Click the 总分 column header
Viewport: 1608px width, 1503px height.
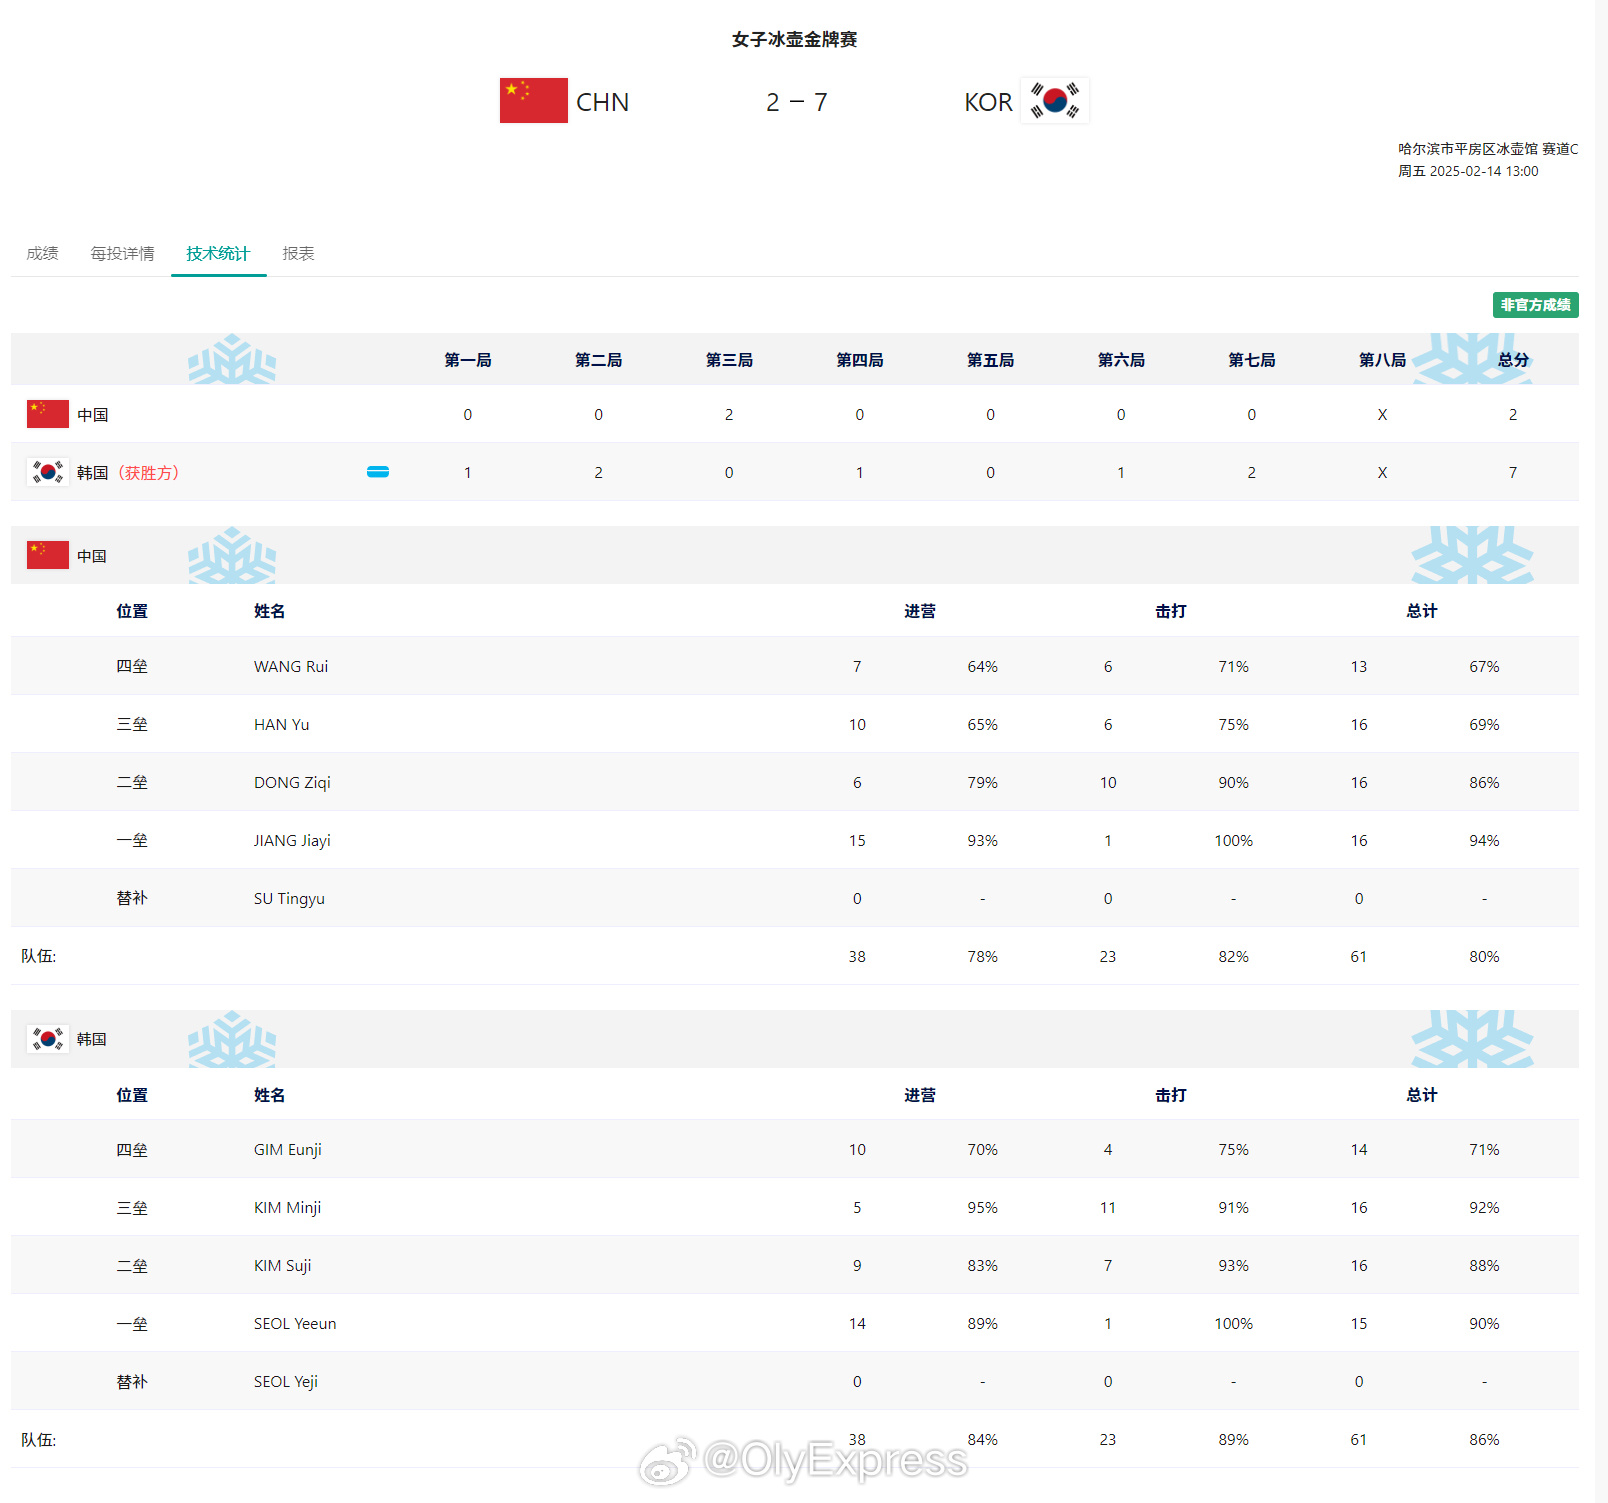pos(1513,360)
